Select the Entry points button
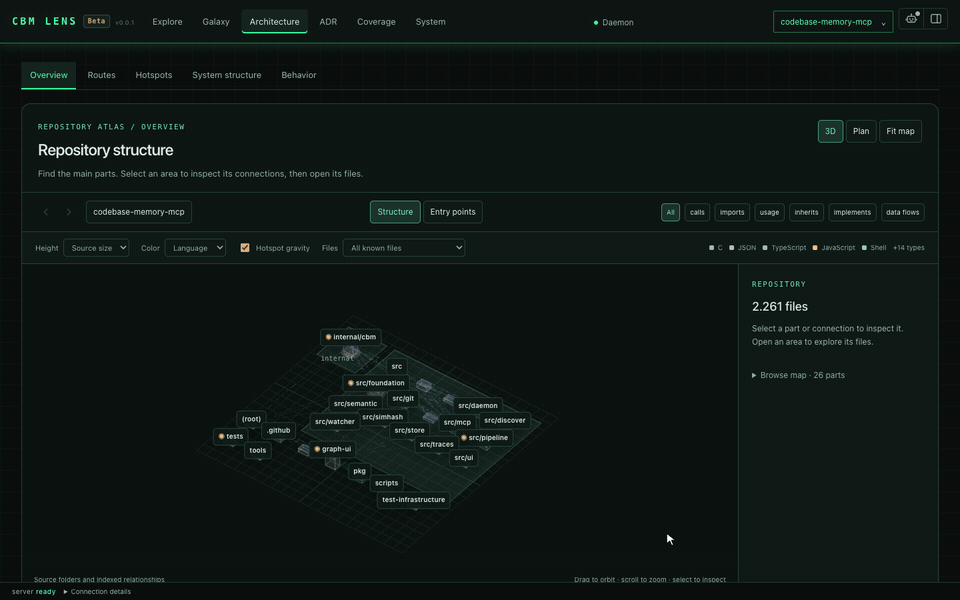Screen dimensions: 960x600 point(452,212)
